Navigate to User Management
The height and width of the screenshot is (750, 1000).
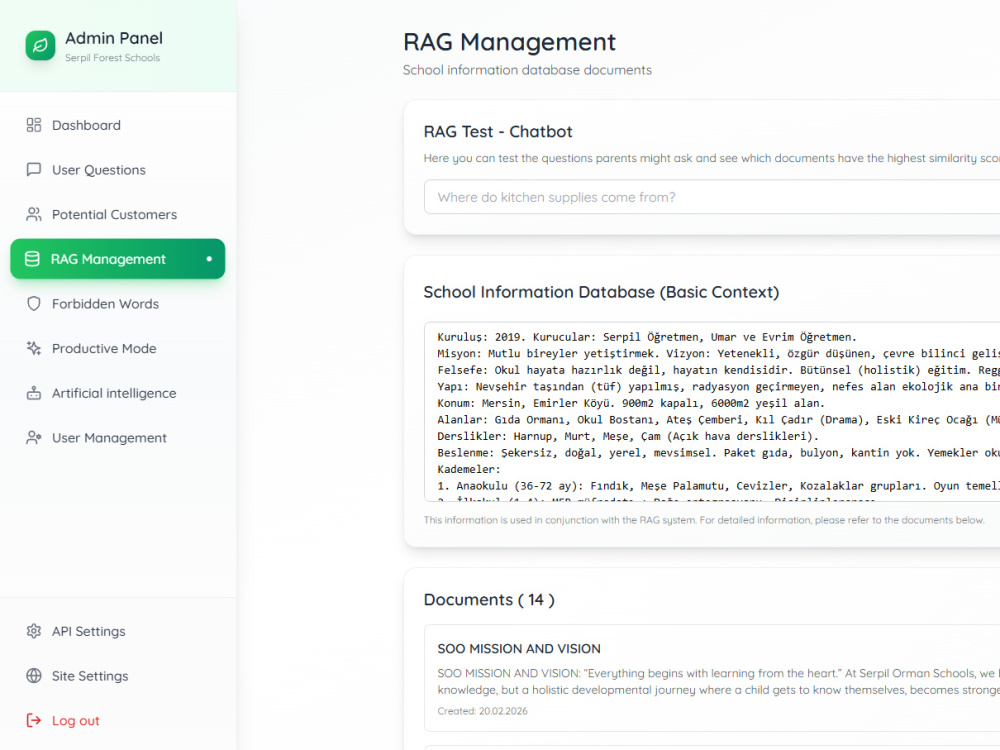118,438
